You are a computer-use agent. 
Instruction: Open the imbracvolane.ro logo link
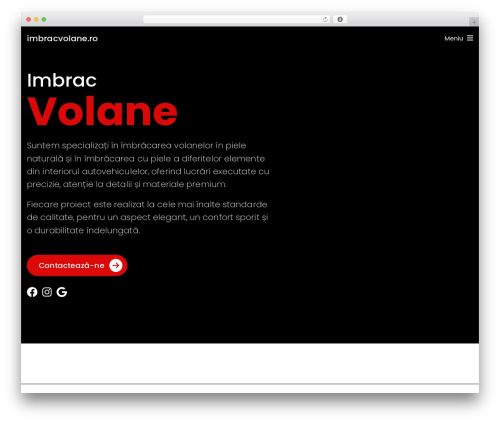(62, 38)
